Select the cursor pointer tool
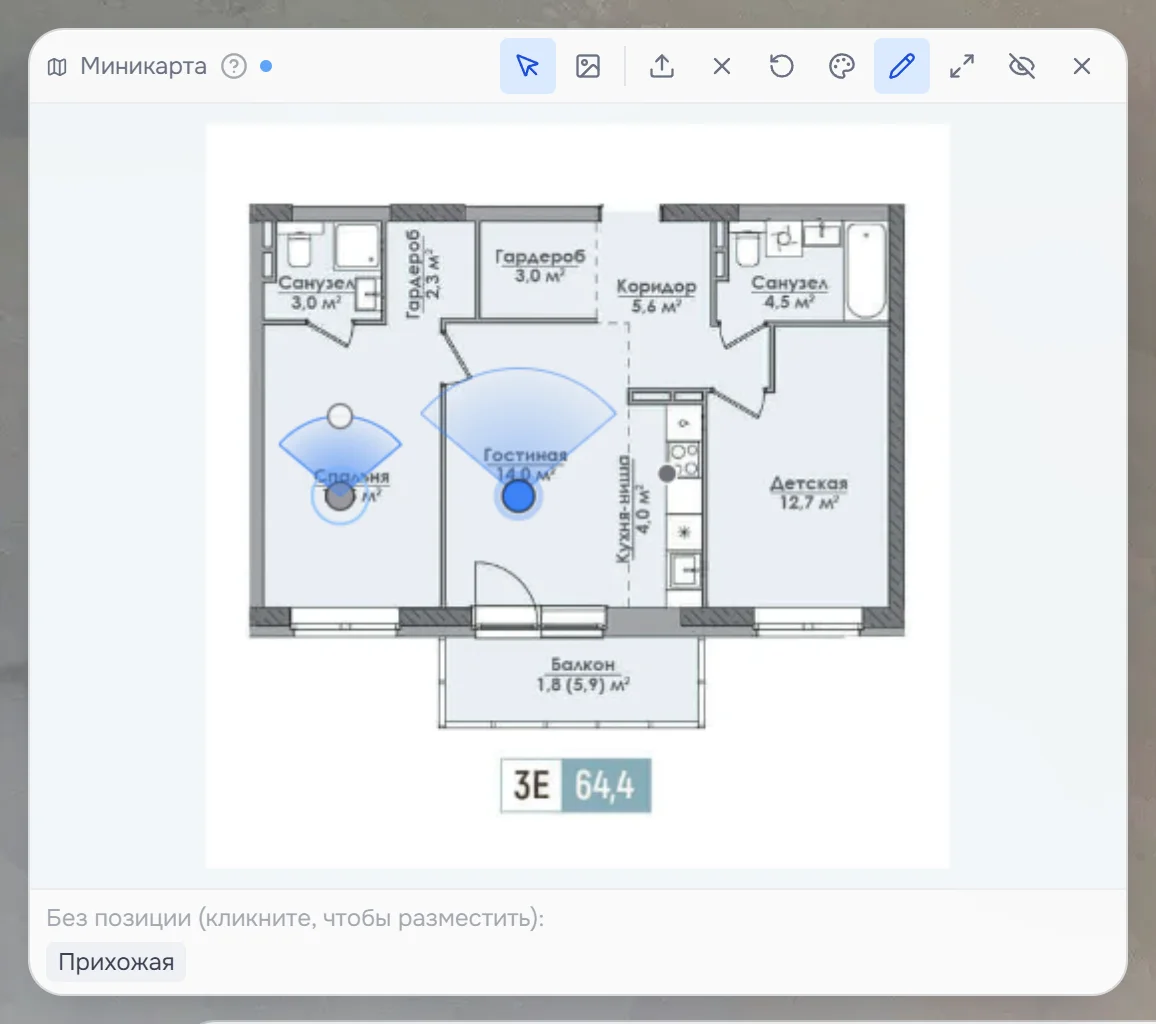Screen dimensions: 1156x1024 coord(528,66)
